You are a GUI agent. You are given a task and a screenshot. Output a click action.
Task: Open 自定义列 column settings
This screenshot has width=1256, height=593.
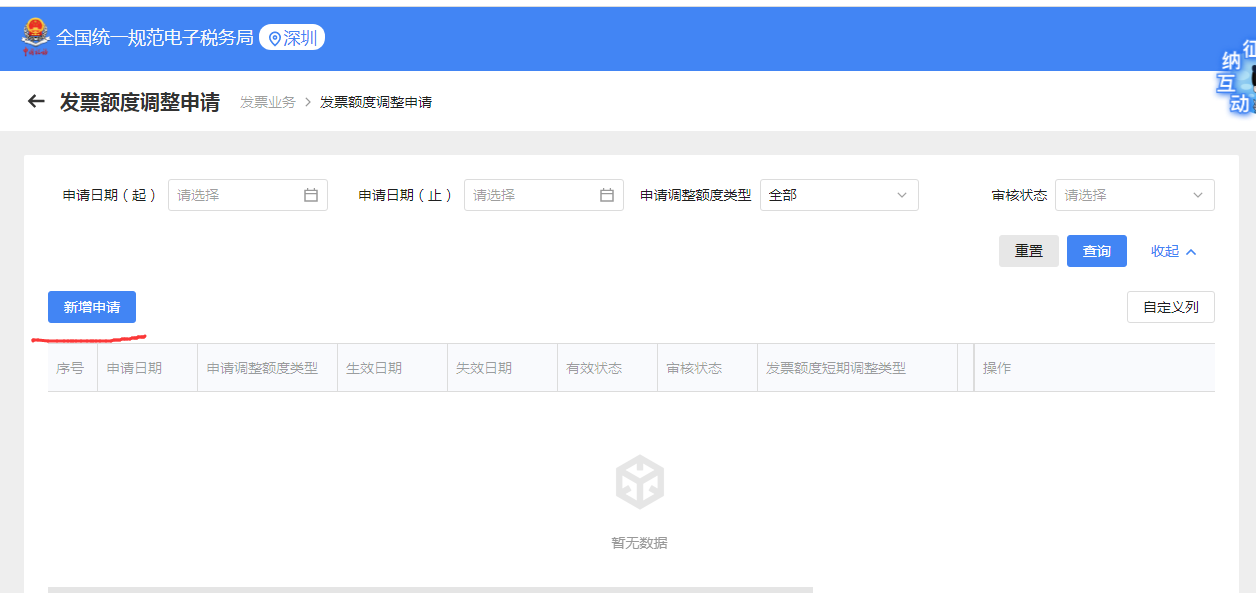1170,307
